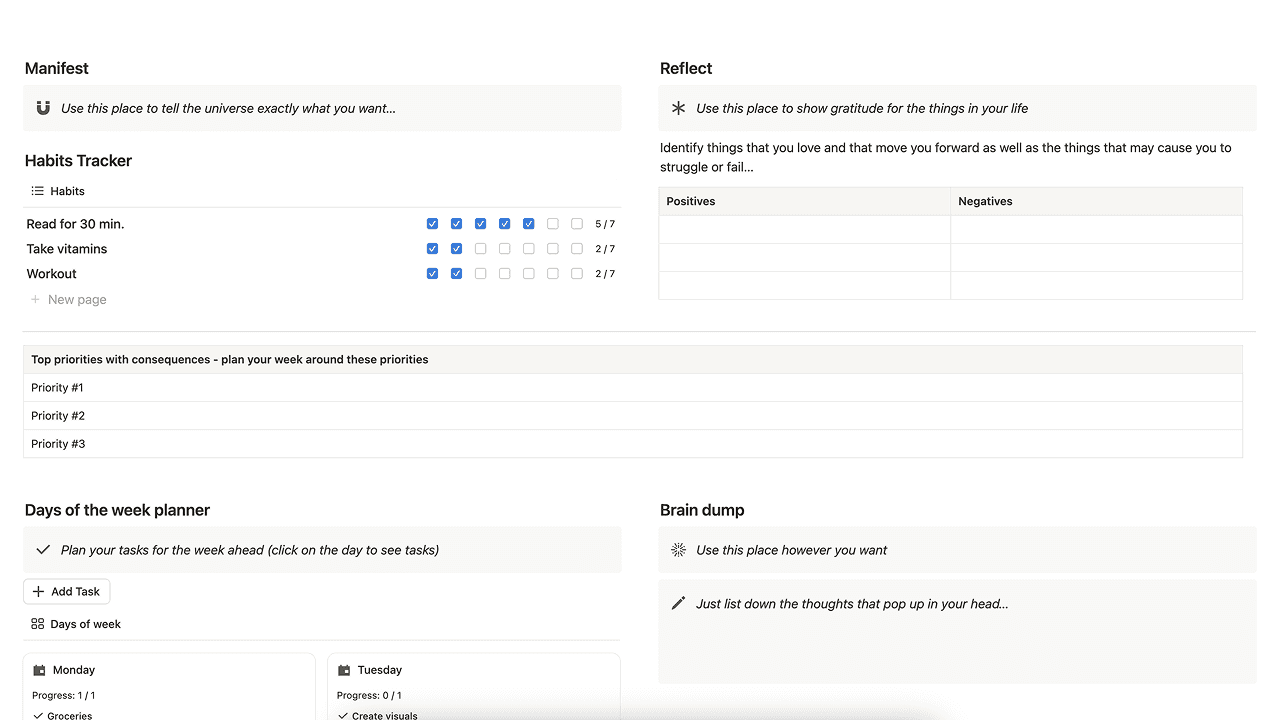Image resolution: width=1280 pixels, height=720 pixels.
Task: Click first empty cell under Positives
Action: (x=805, y=229)
